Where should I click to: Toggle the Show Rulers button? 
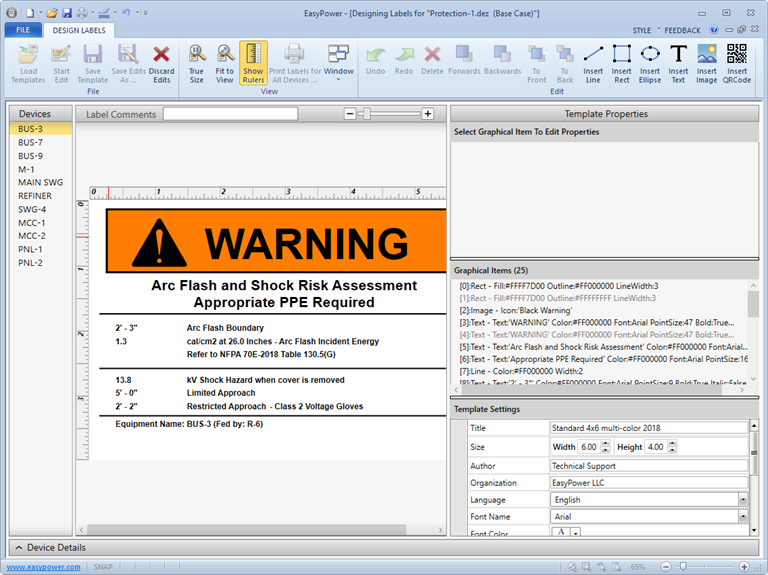coord(253,62)
